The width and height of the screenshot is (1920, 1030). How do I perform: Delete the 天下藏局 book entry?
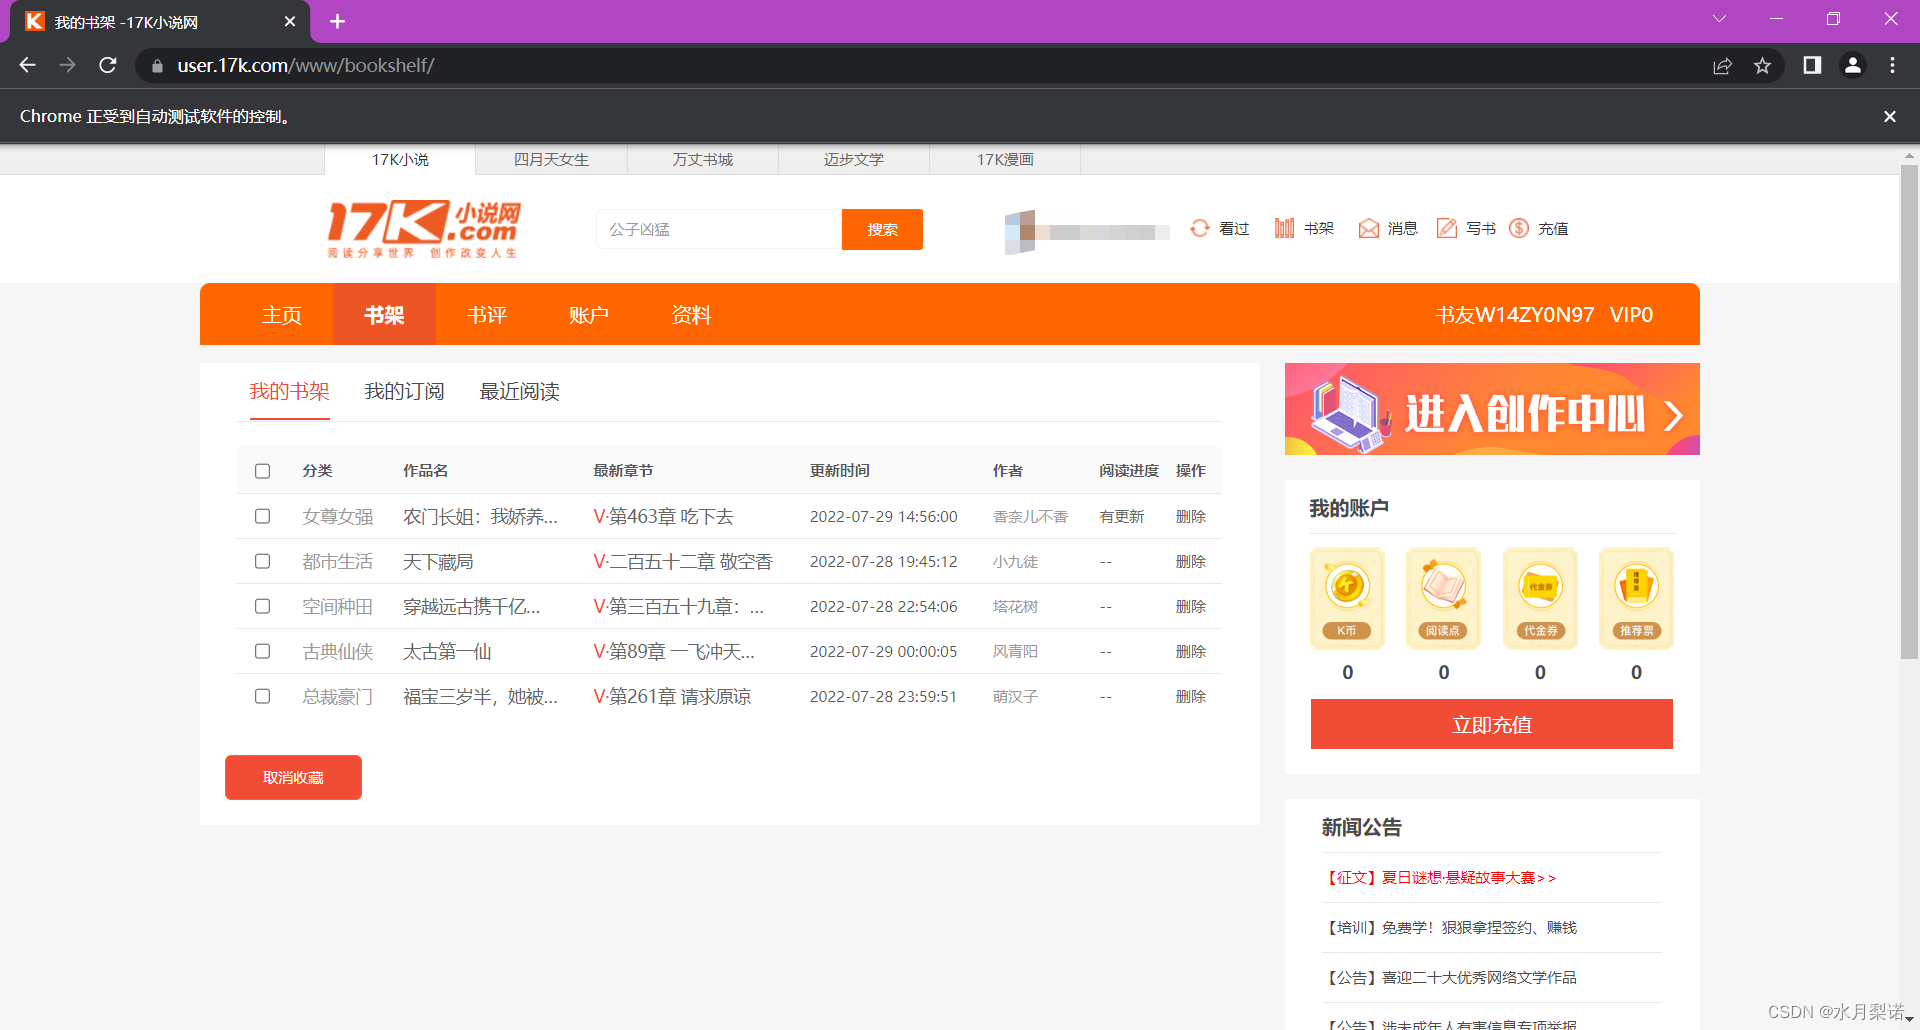pyautogui.click(x=1191, y=561)
